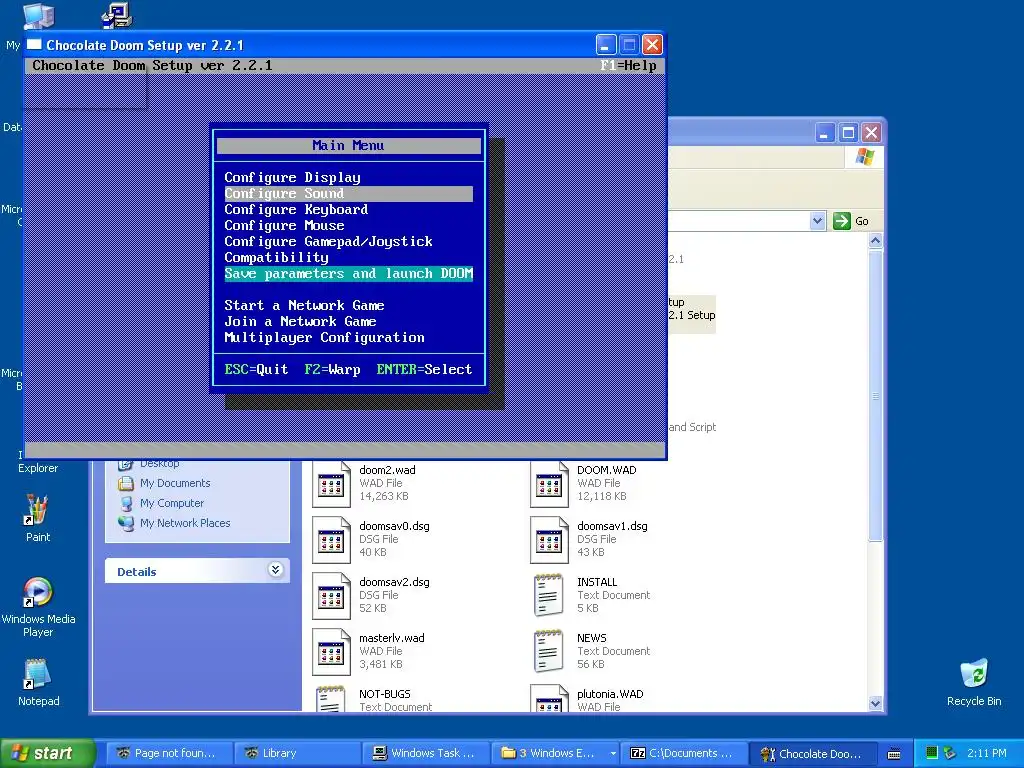
Task: Select plutonia.WAD file icon
Action: [x=549, y=698]
